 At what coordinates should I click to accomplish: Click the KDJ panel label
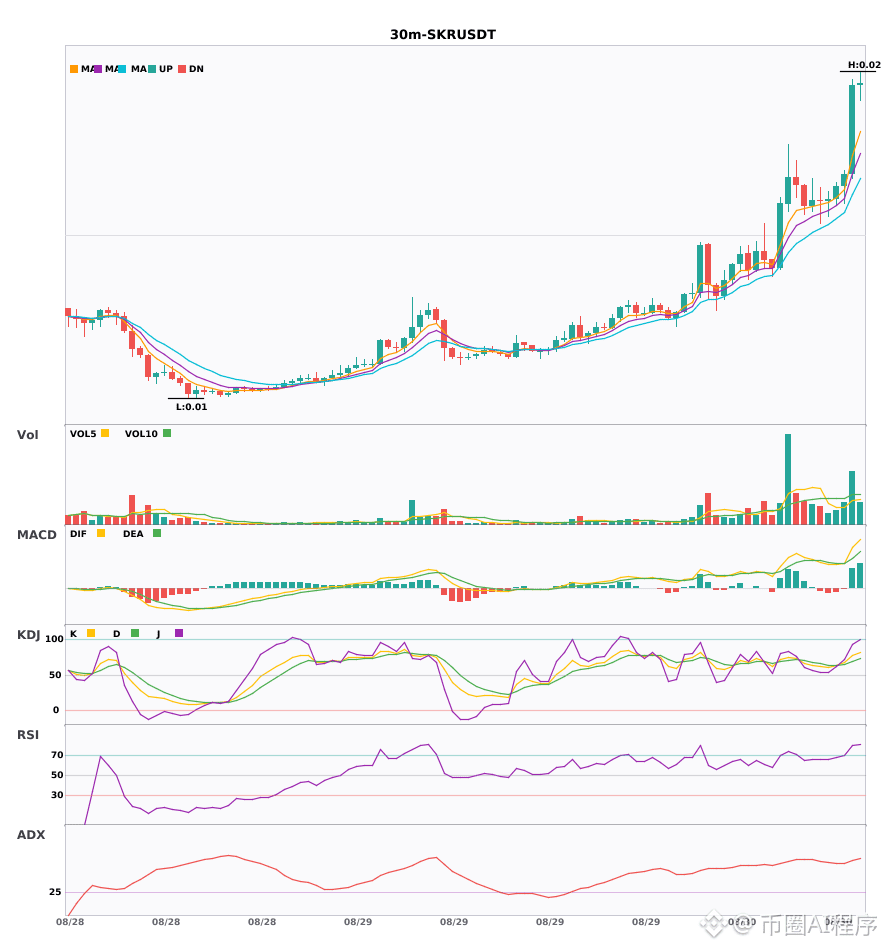click(28, 635)
